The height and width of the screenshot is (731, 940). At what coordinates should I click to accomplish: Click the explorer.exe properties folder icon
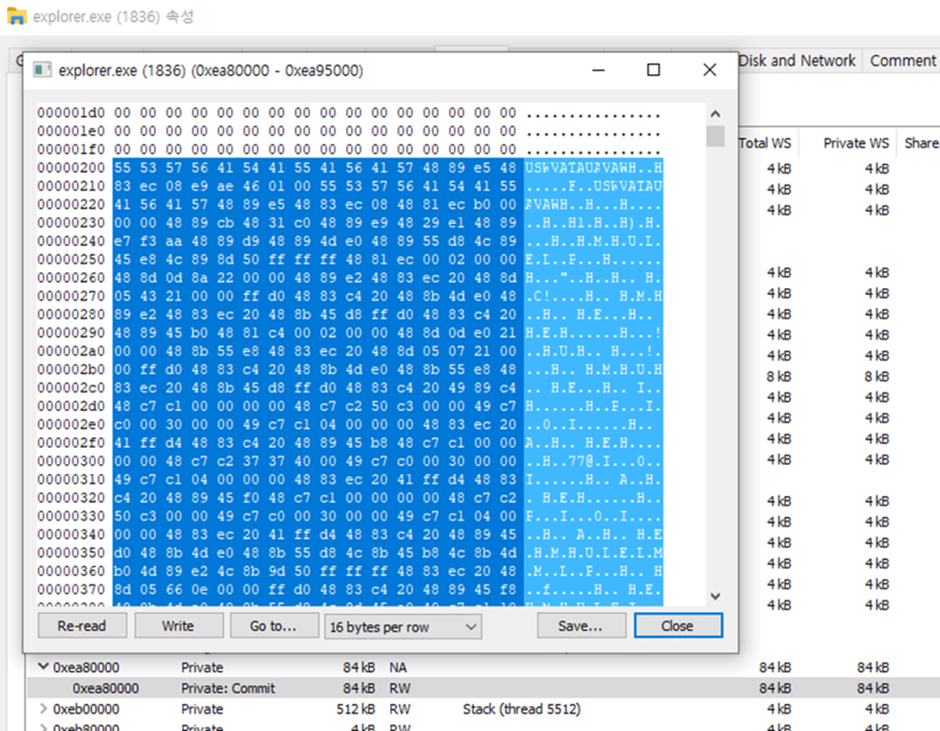tap(16, 16)
